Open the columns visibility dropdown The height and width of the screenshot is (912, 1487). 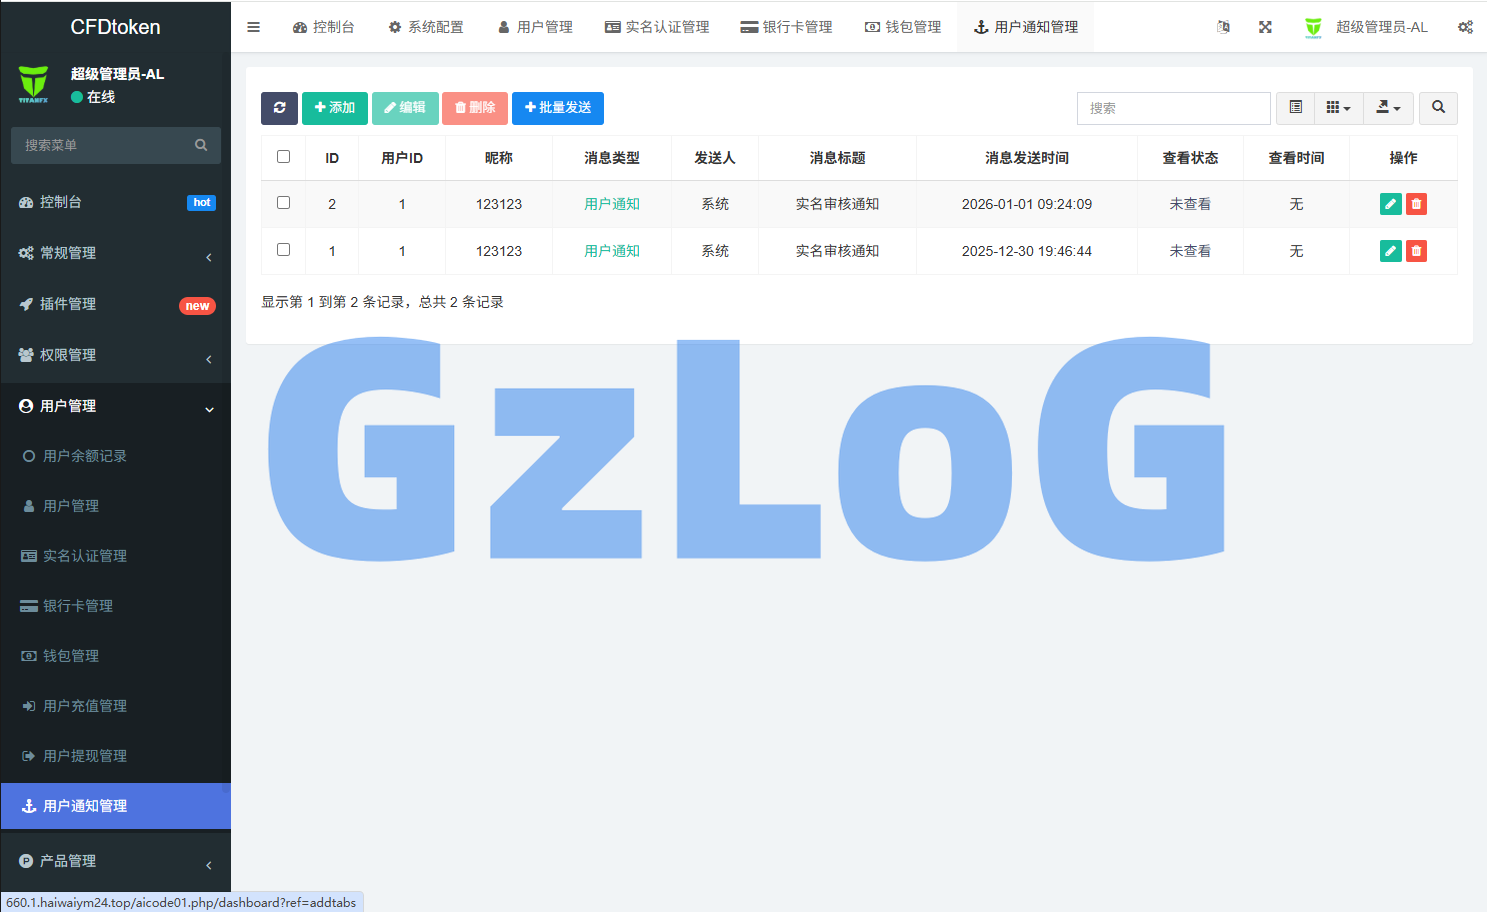pyautogui.click(x=1338, y=108)
